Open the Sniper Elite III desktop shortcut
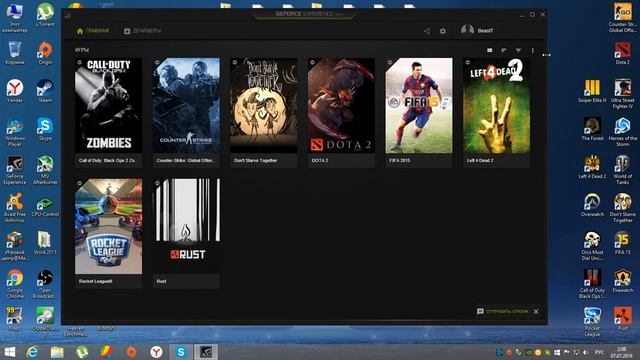This screenshot has height=360, width=640. coord(592,91)
